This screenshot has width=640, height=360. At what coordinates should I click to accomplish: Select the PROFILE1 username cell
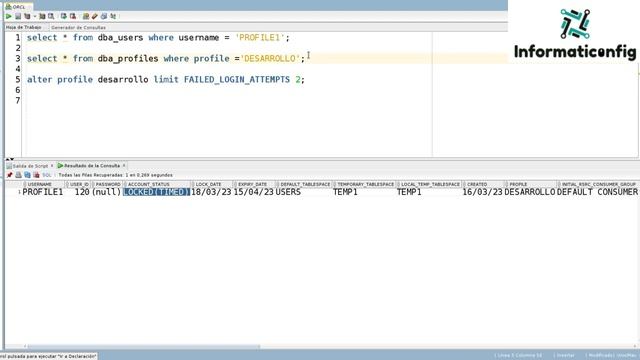pos(43,192)
